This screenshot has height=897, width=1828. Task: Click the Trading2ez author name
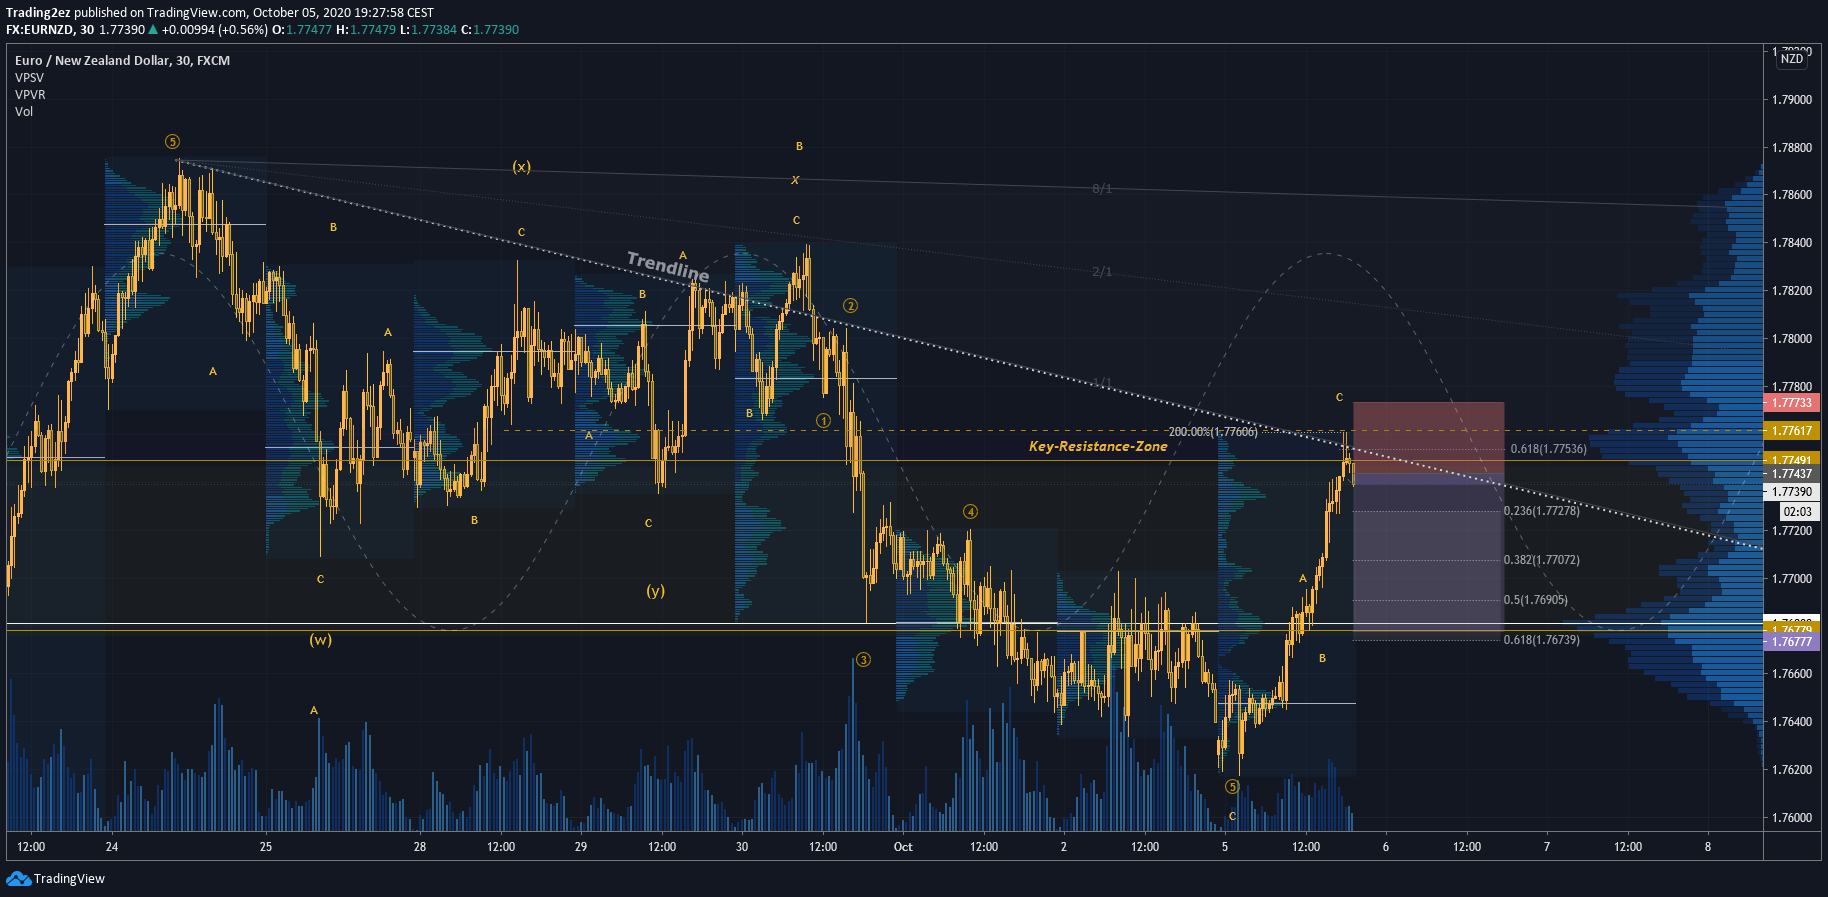pyautogui.click(x=38, y=12)
